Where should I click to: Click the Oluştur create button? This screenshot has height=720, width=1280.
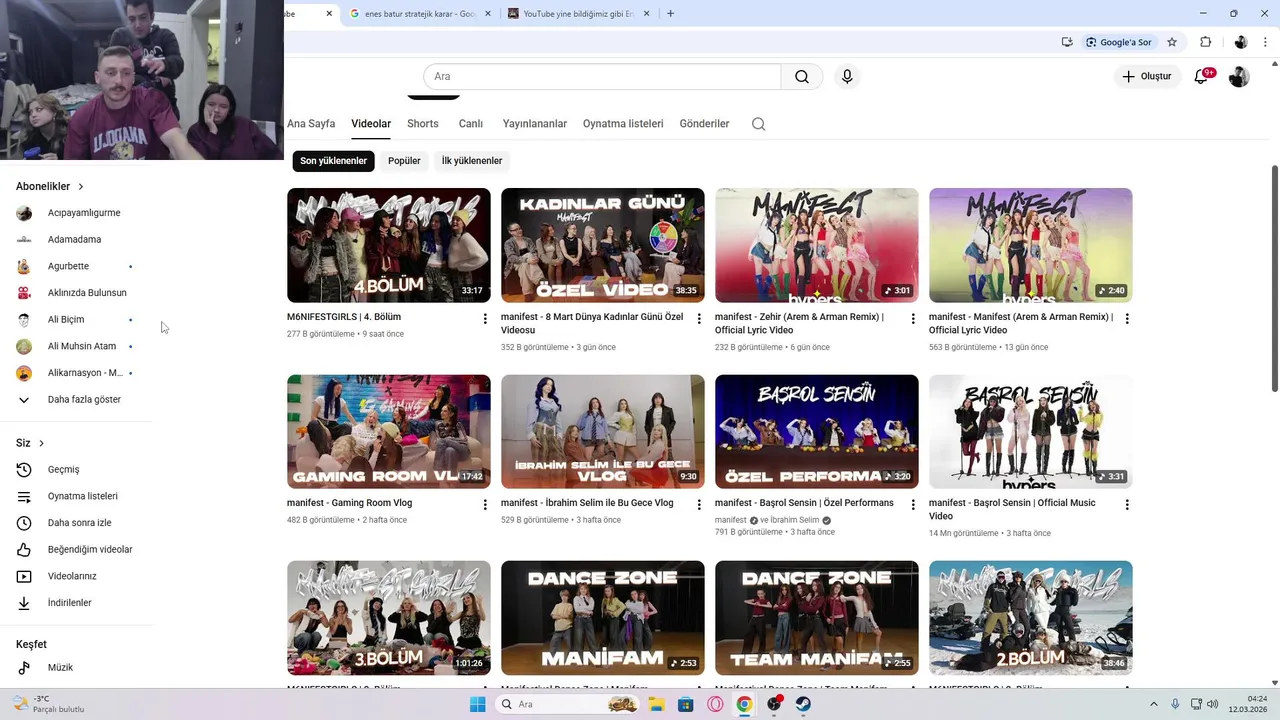1146,76
